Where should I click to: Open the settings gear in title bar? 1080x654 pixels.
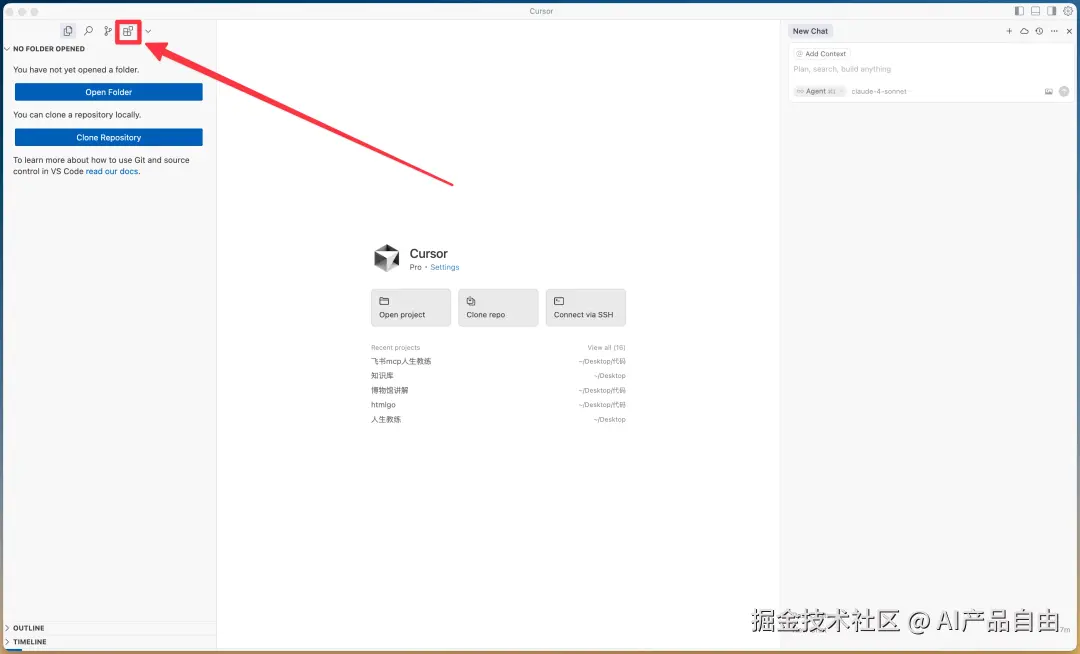point(1068,11)
